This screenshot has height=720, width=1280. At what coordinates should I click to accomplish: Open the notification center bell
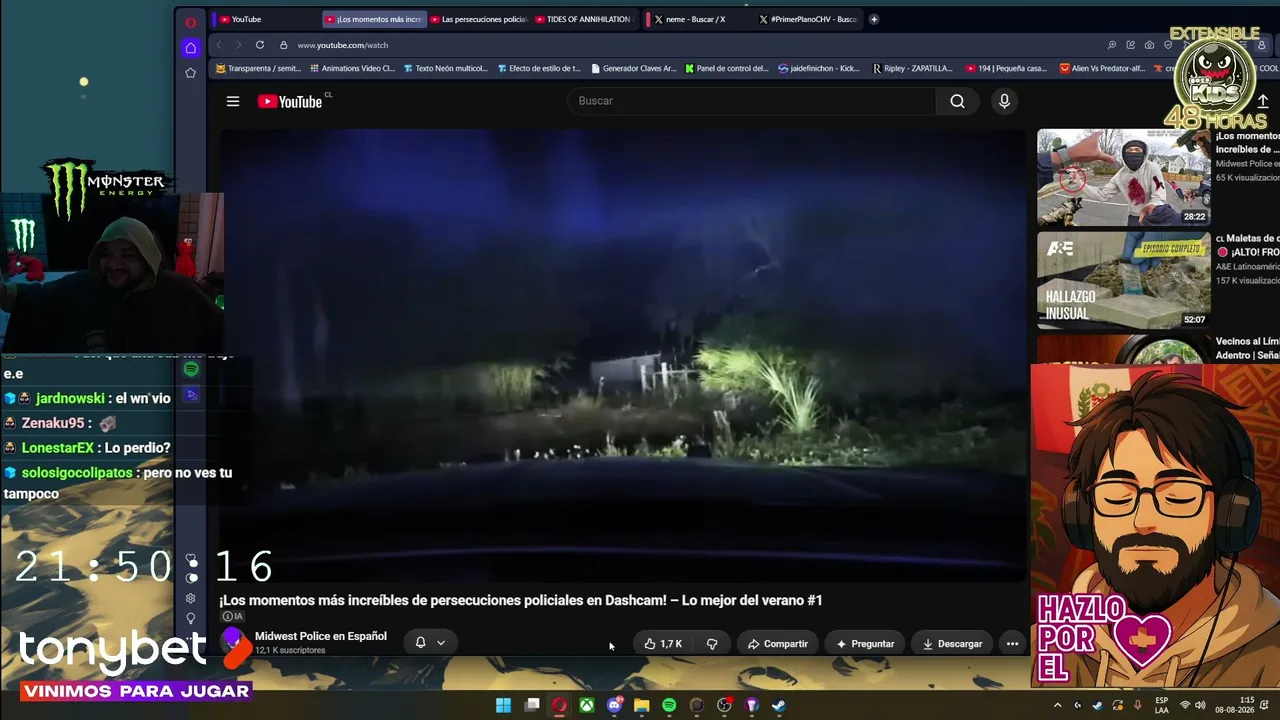1263,705
